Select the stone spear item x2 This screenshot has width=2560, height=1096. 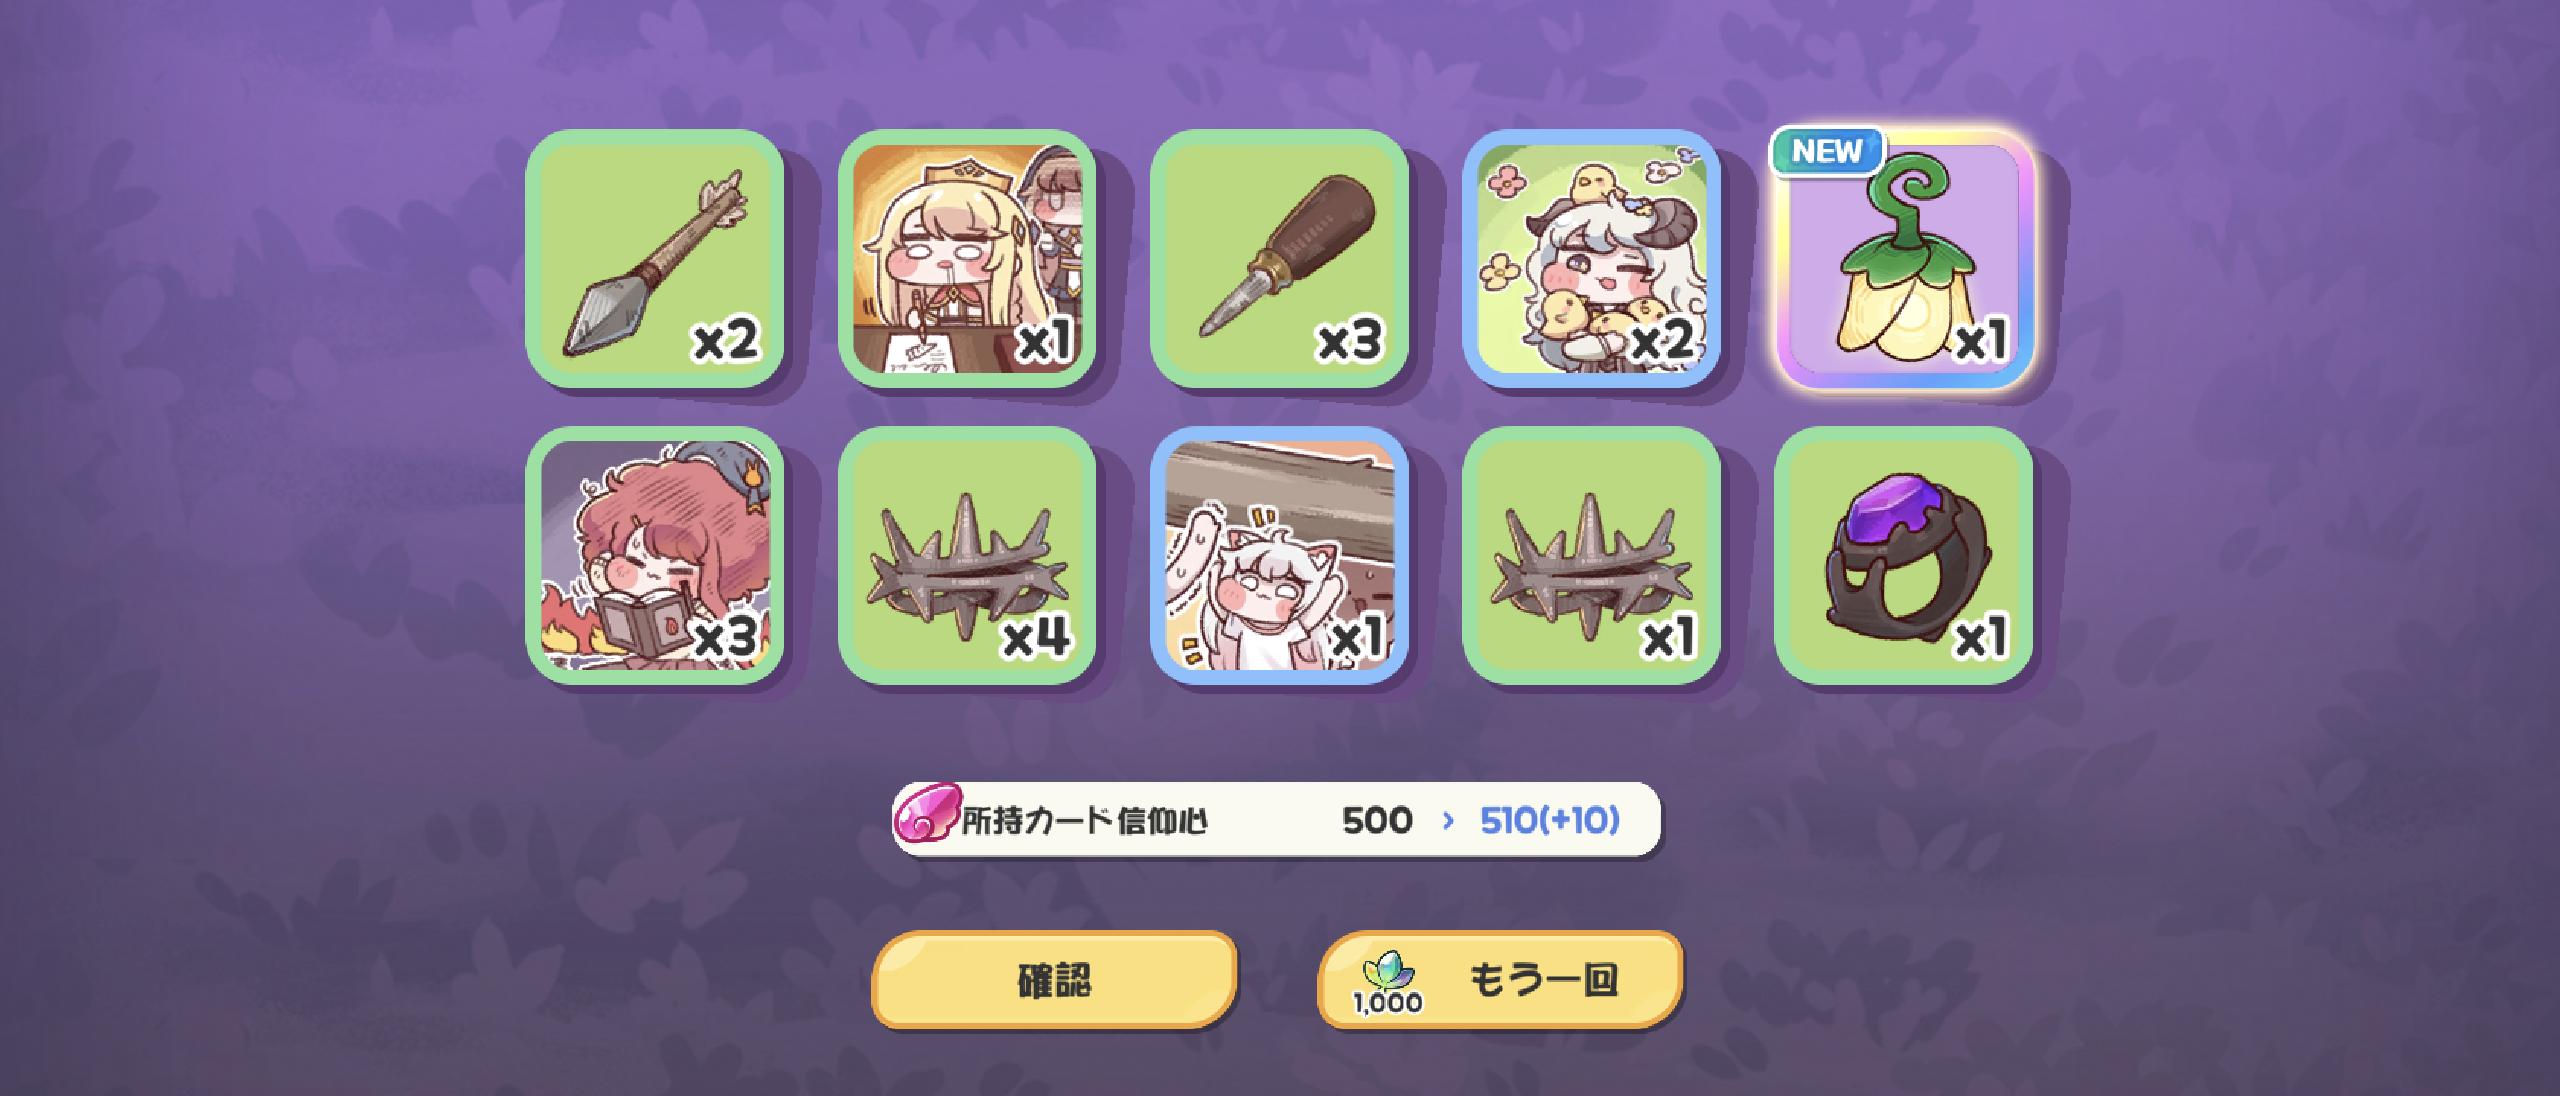(x=655, y=258)
